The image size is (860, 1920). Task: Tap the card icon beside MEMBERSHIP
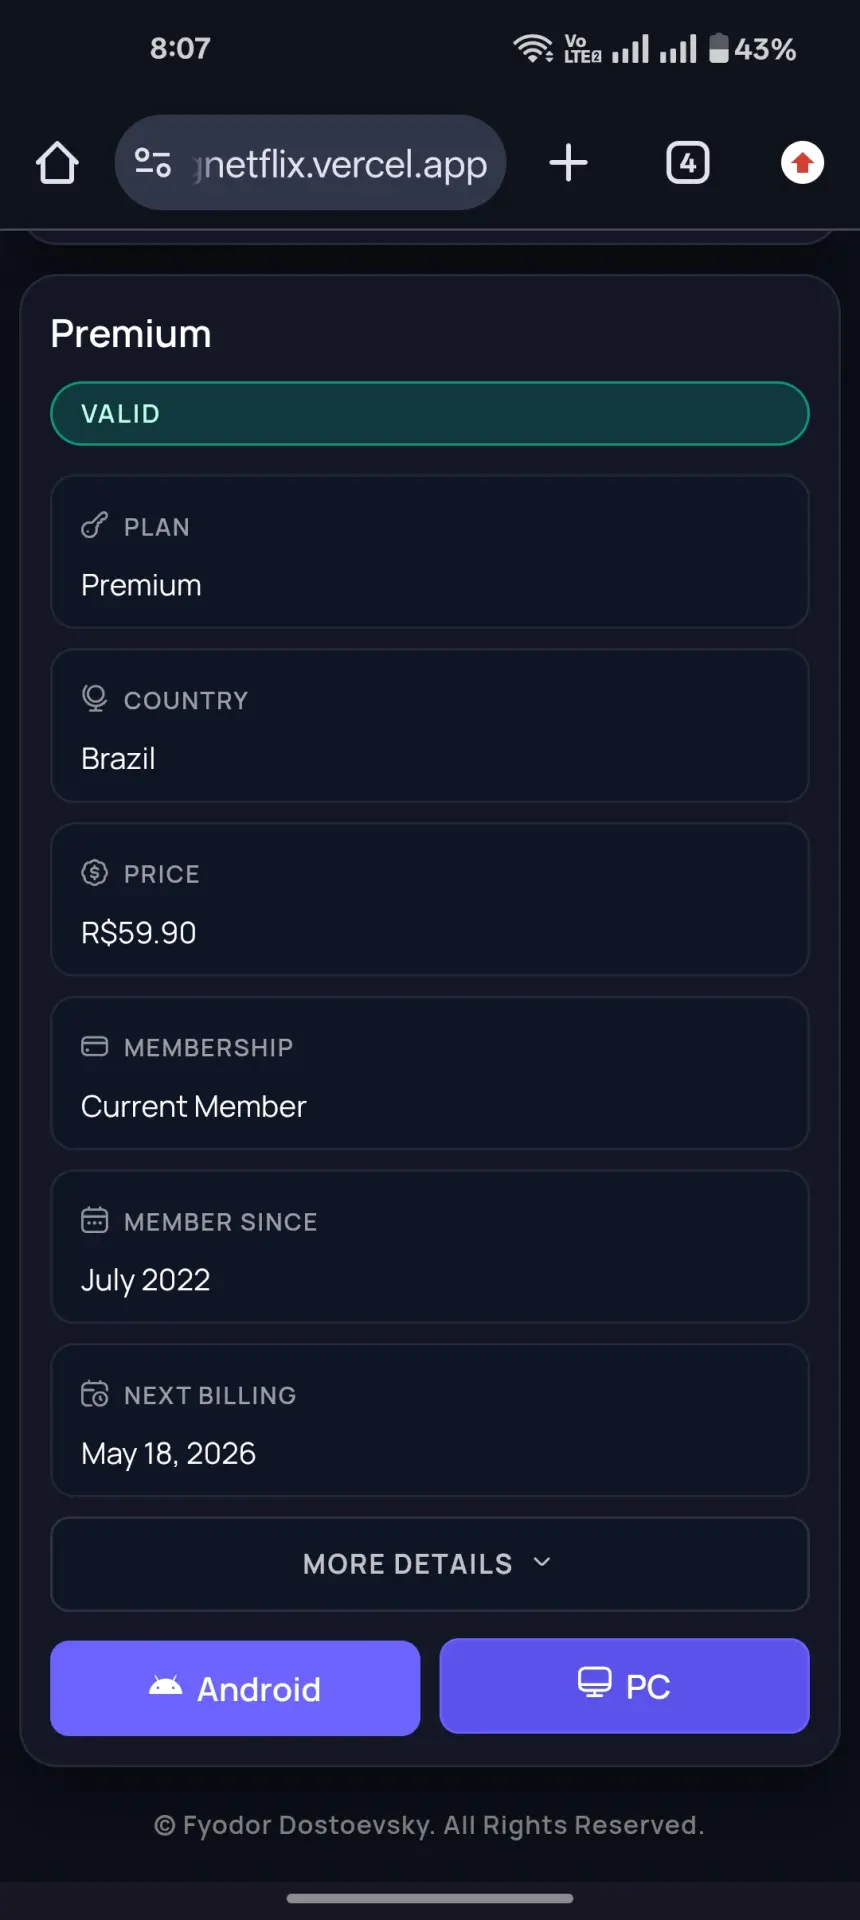tap(94, 1047)
